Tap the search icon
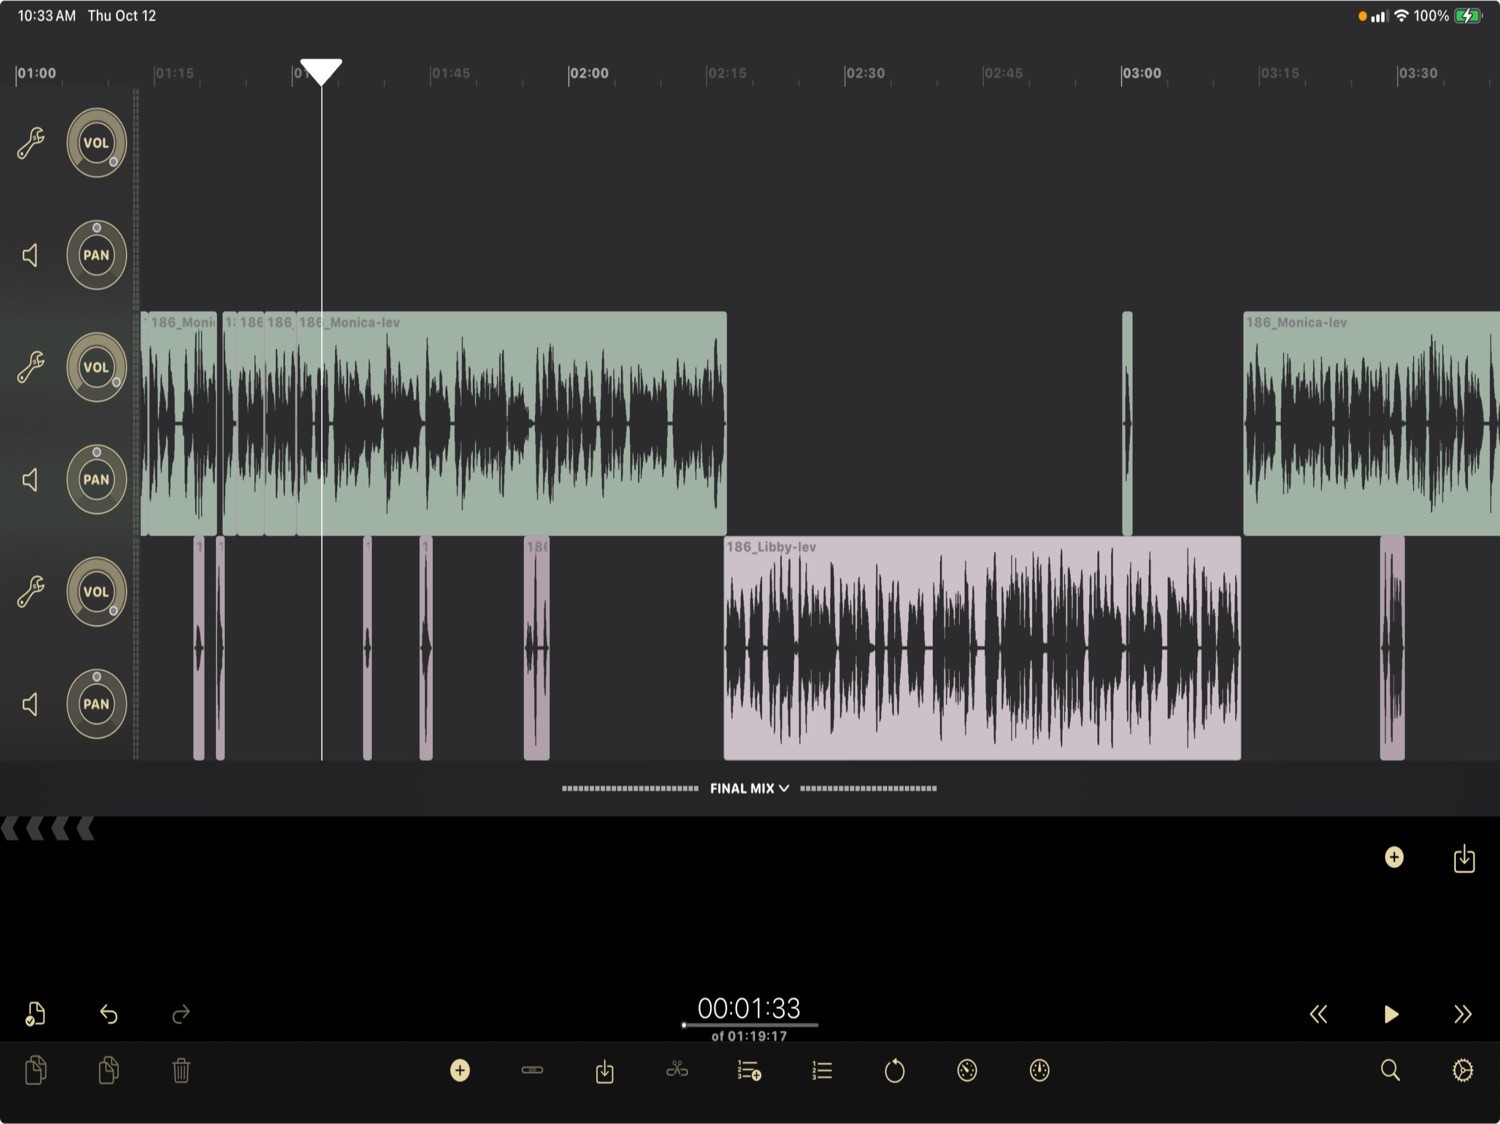The height and width of the screenshot is (1124, 1500). coord(1390,1070)
